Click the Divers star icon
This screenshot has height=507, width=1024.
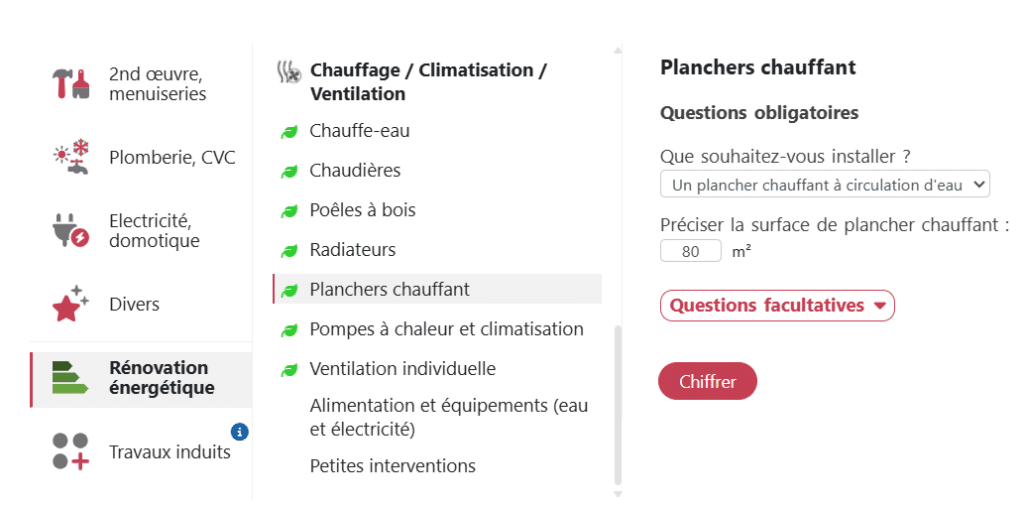pos(70,304)
